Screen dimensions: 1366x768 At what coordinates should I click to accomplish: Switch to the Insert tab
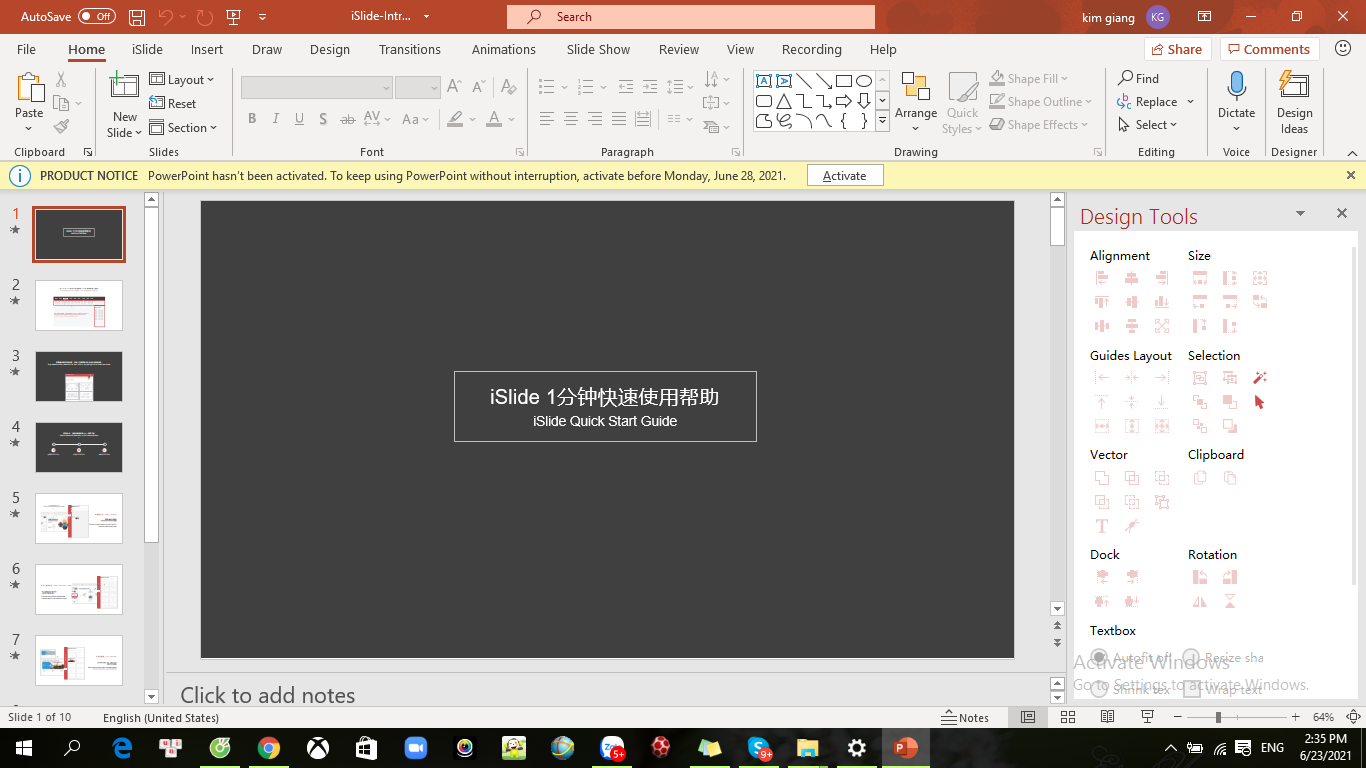point(207,49)
